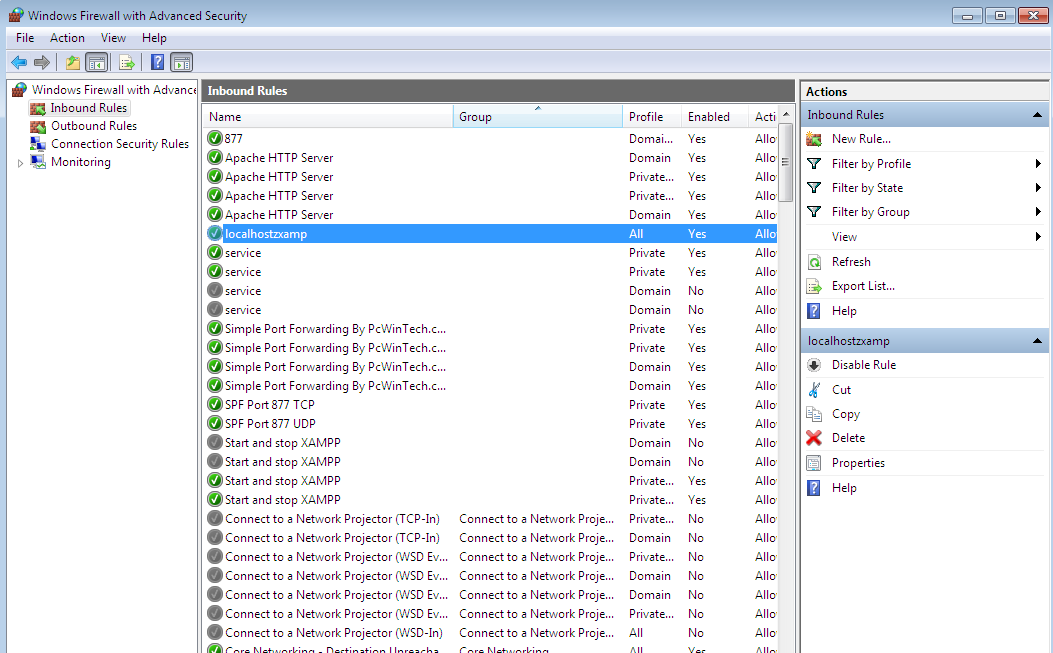Click green check icon of rule 877
Image resolution: width=1053 pixels, height=653 pixels.
(215, 138)
